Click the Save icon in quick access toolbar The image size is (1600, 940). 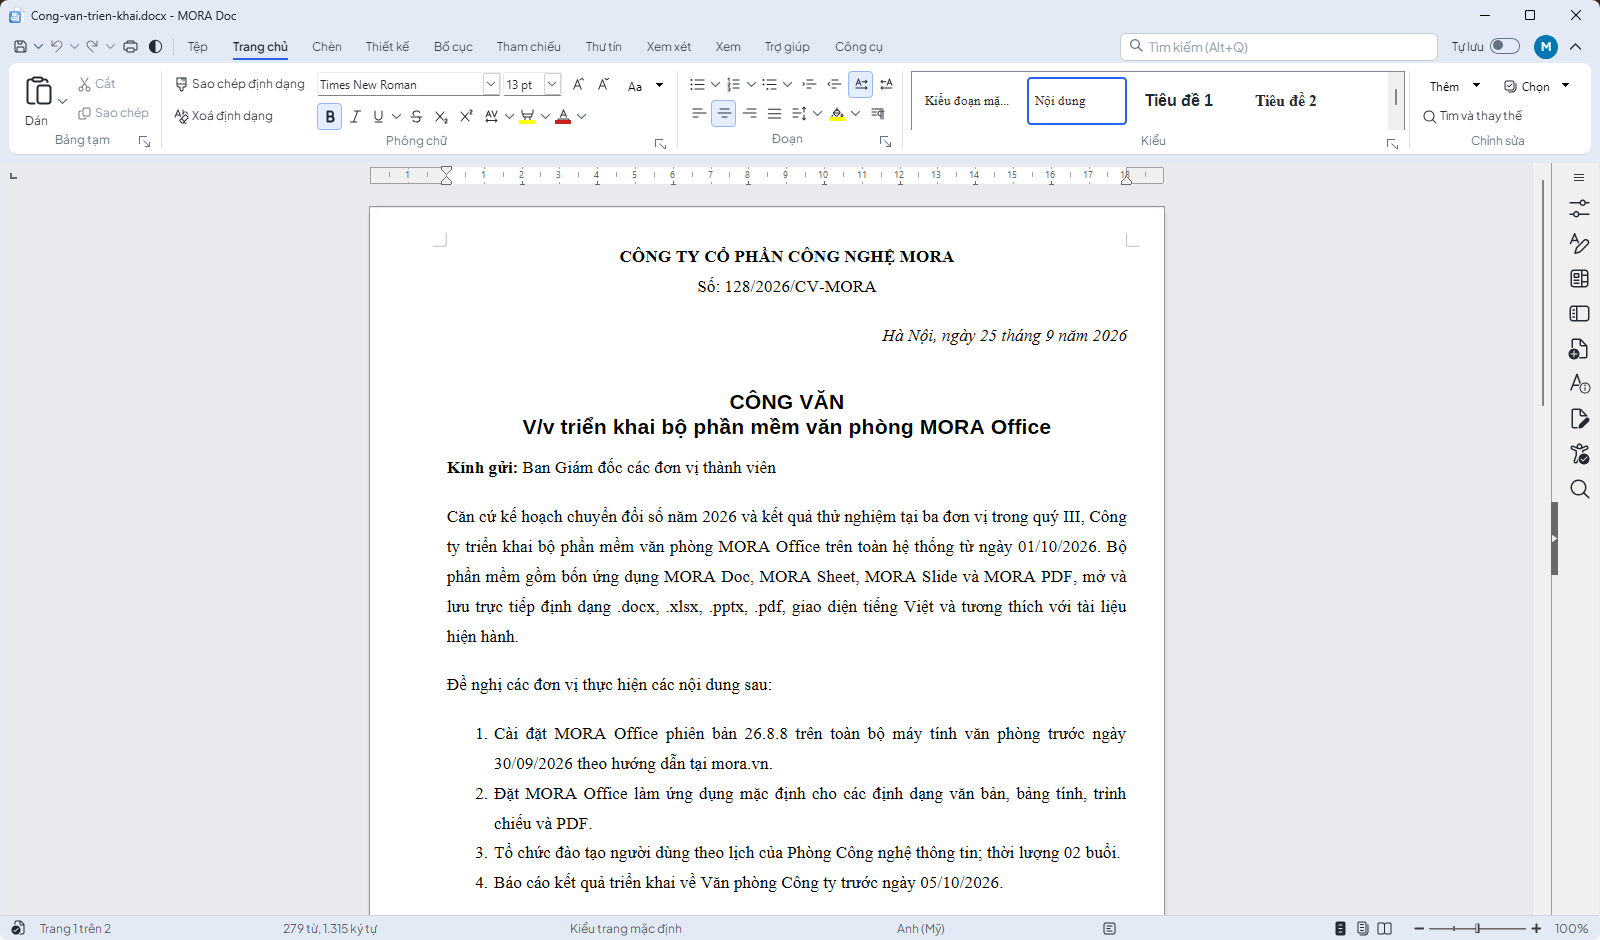point(20,47)
